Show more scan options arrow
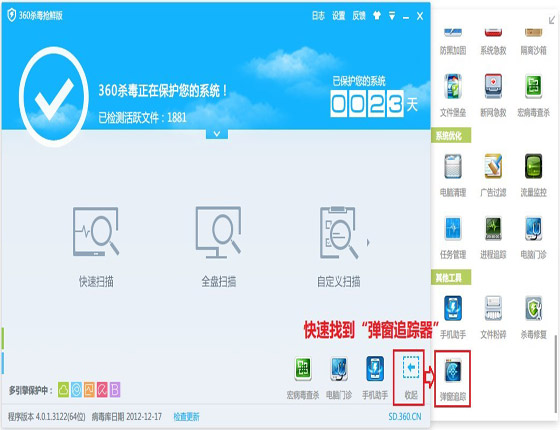The width and height of the screenshot is (560, 430). coord(368,242)
